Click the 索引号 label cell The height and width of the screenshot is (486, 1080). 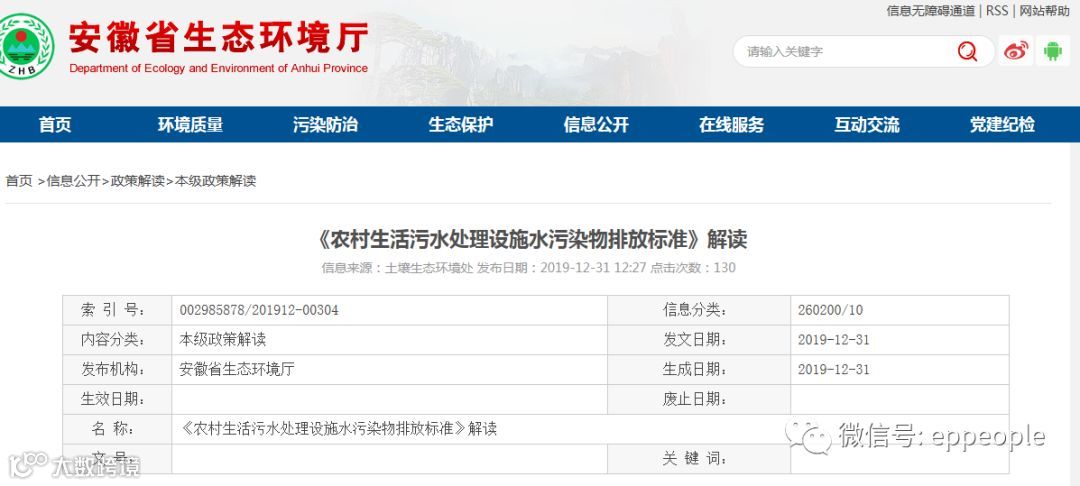(x=117, y=310)
